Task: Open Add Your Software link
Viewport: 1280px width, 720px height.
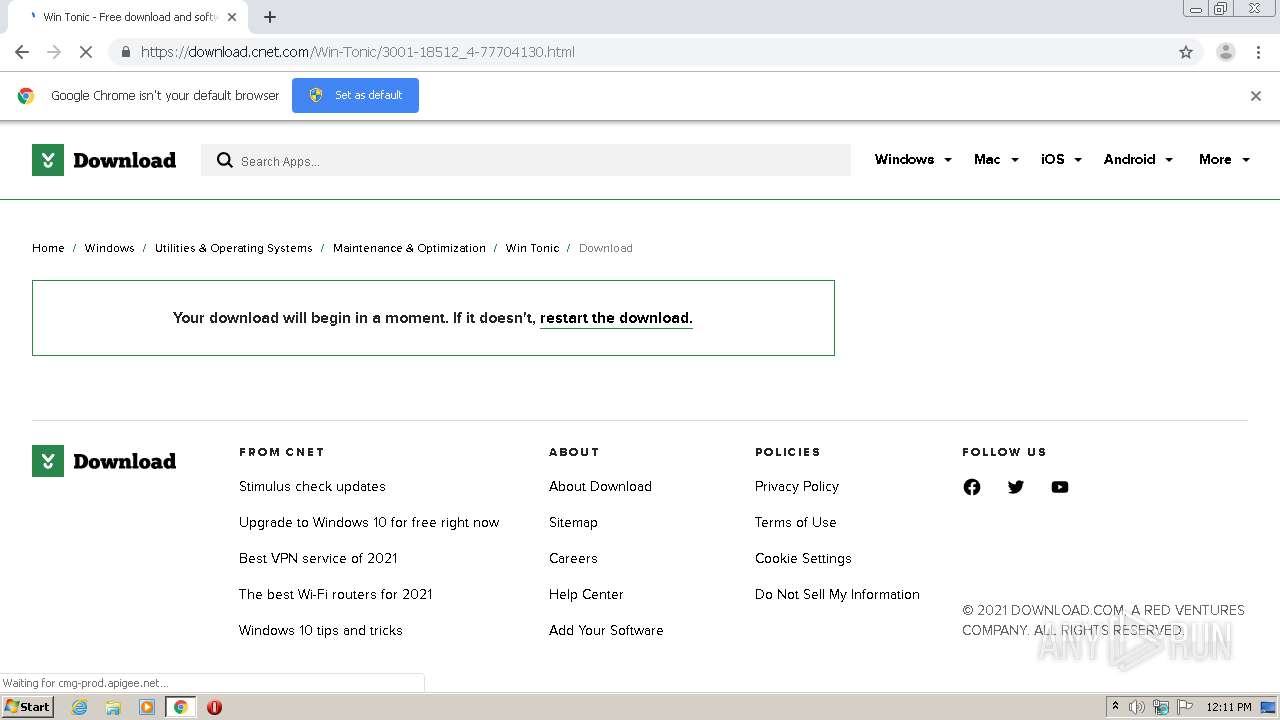Action: pyautogui.click(x=606, y=630)
